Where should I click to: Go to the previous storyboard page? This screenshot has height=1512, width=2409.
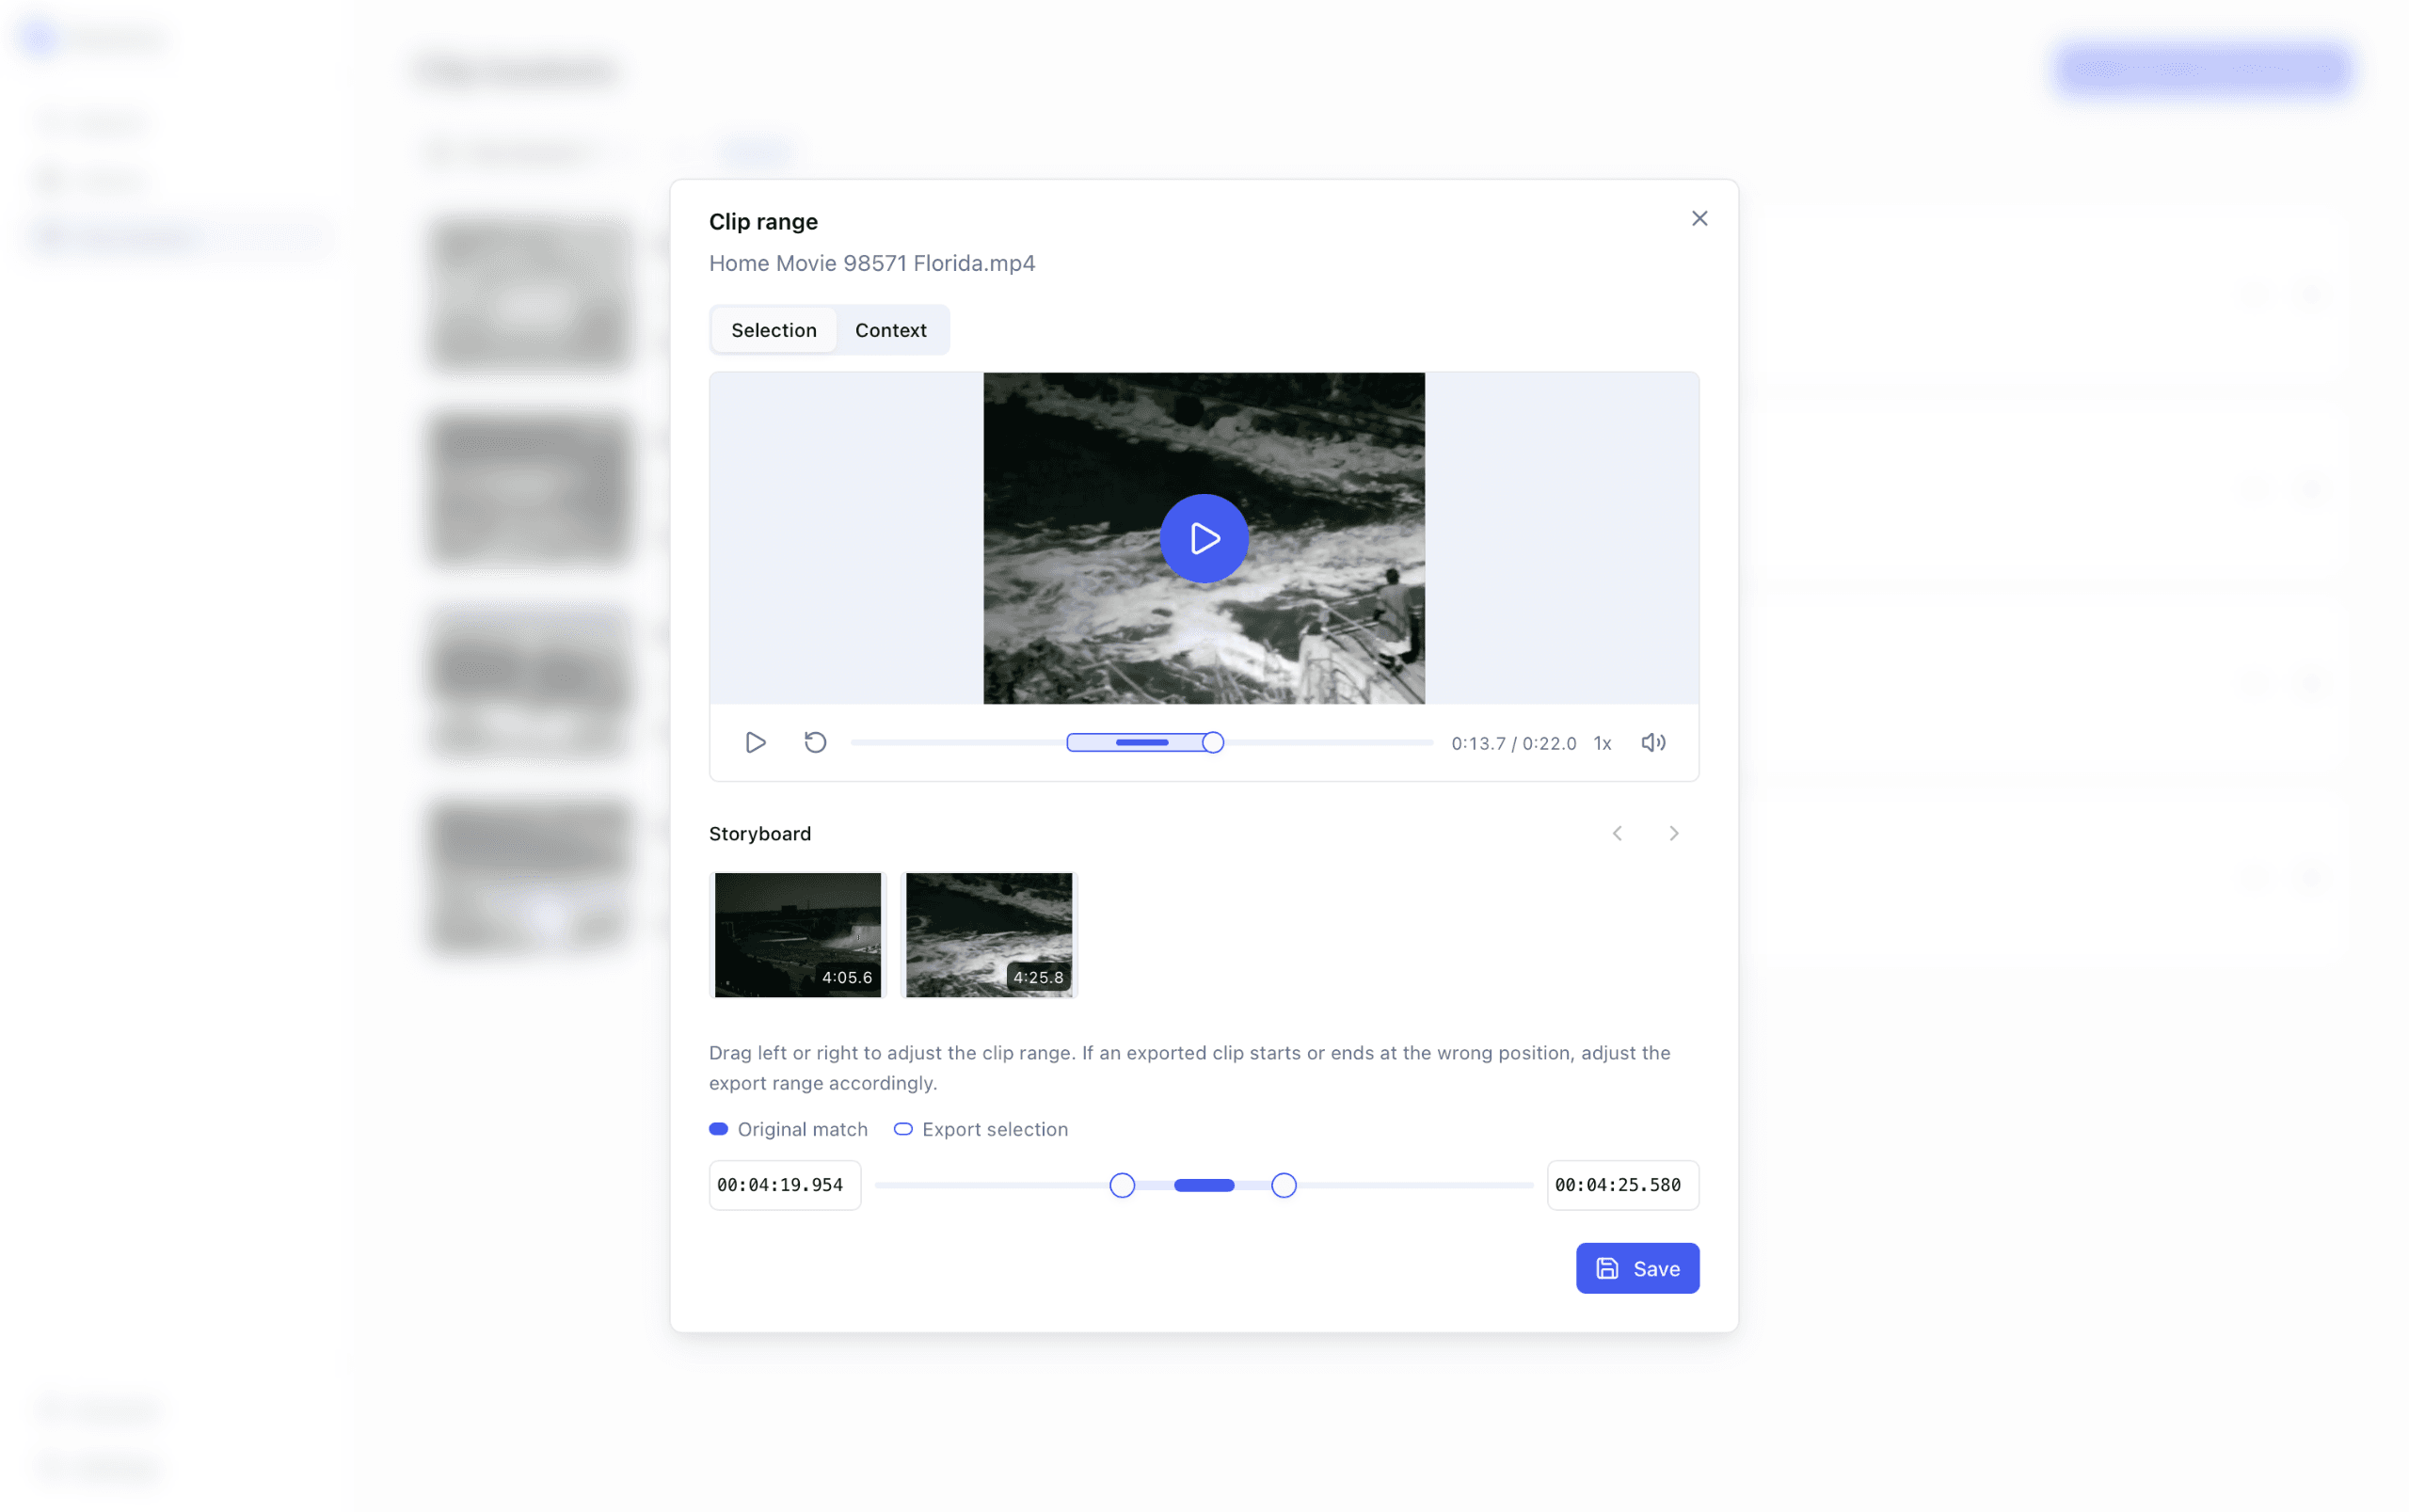(1617, 833)
